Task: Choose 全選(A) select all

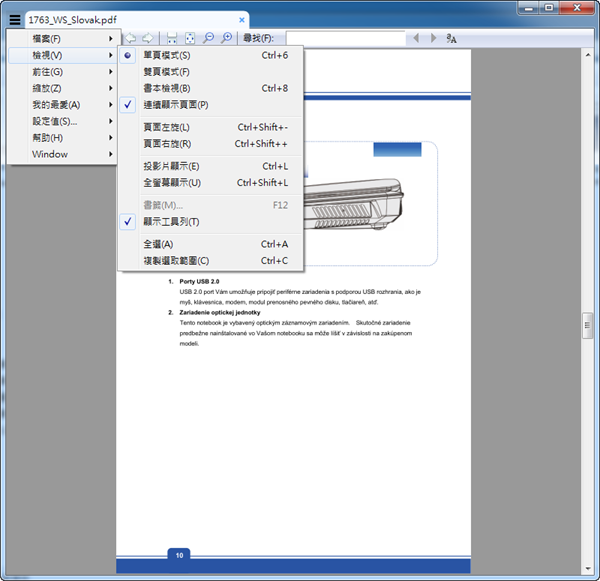Action: pos(210,244)
